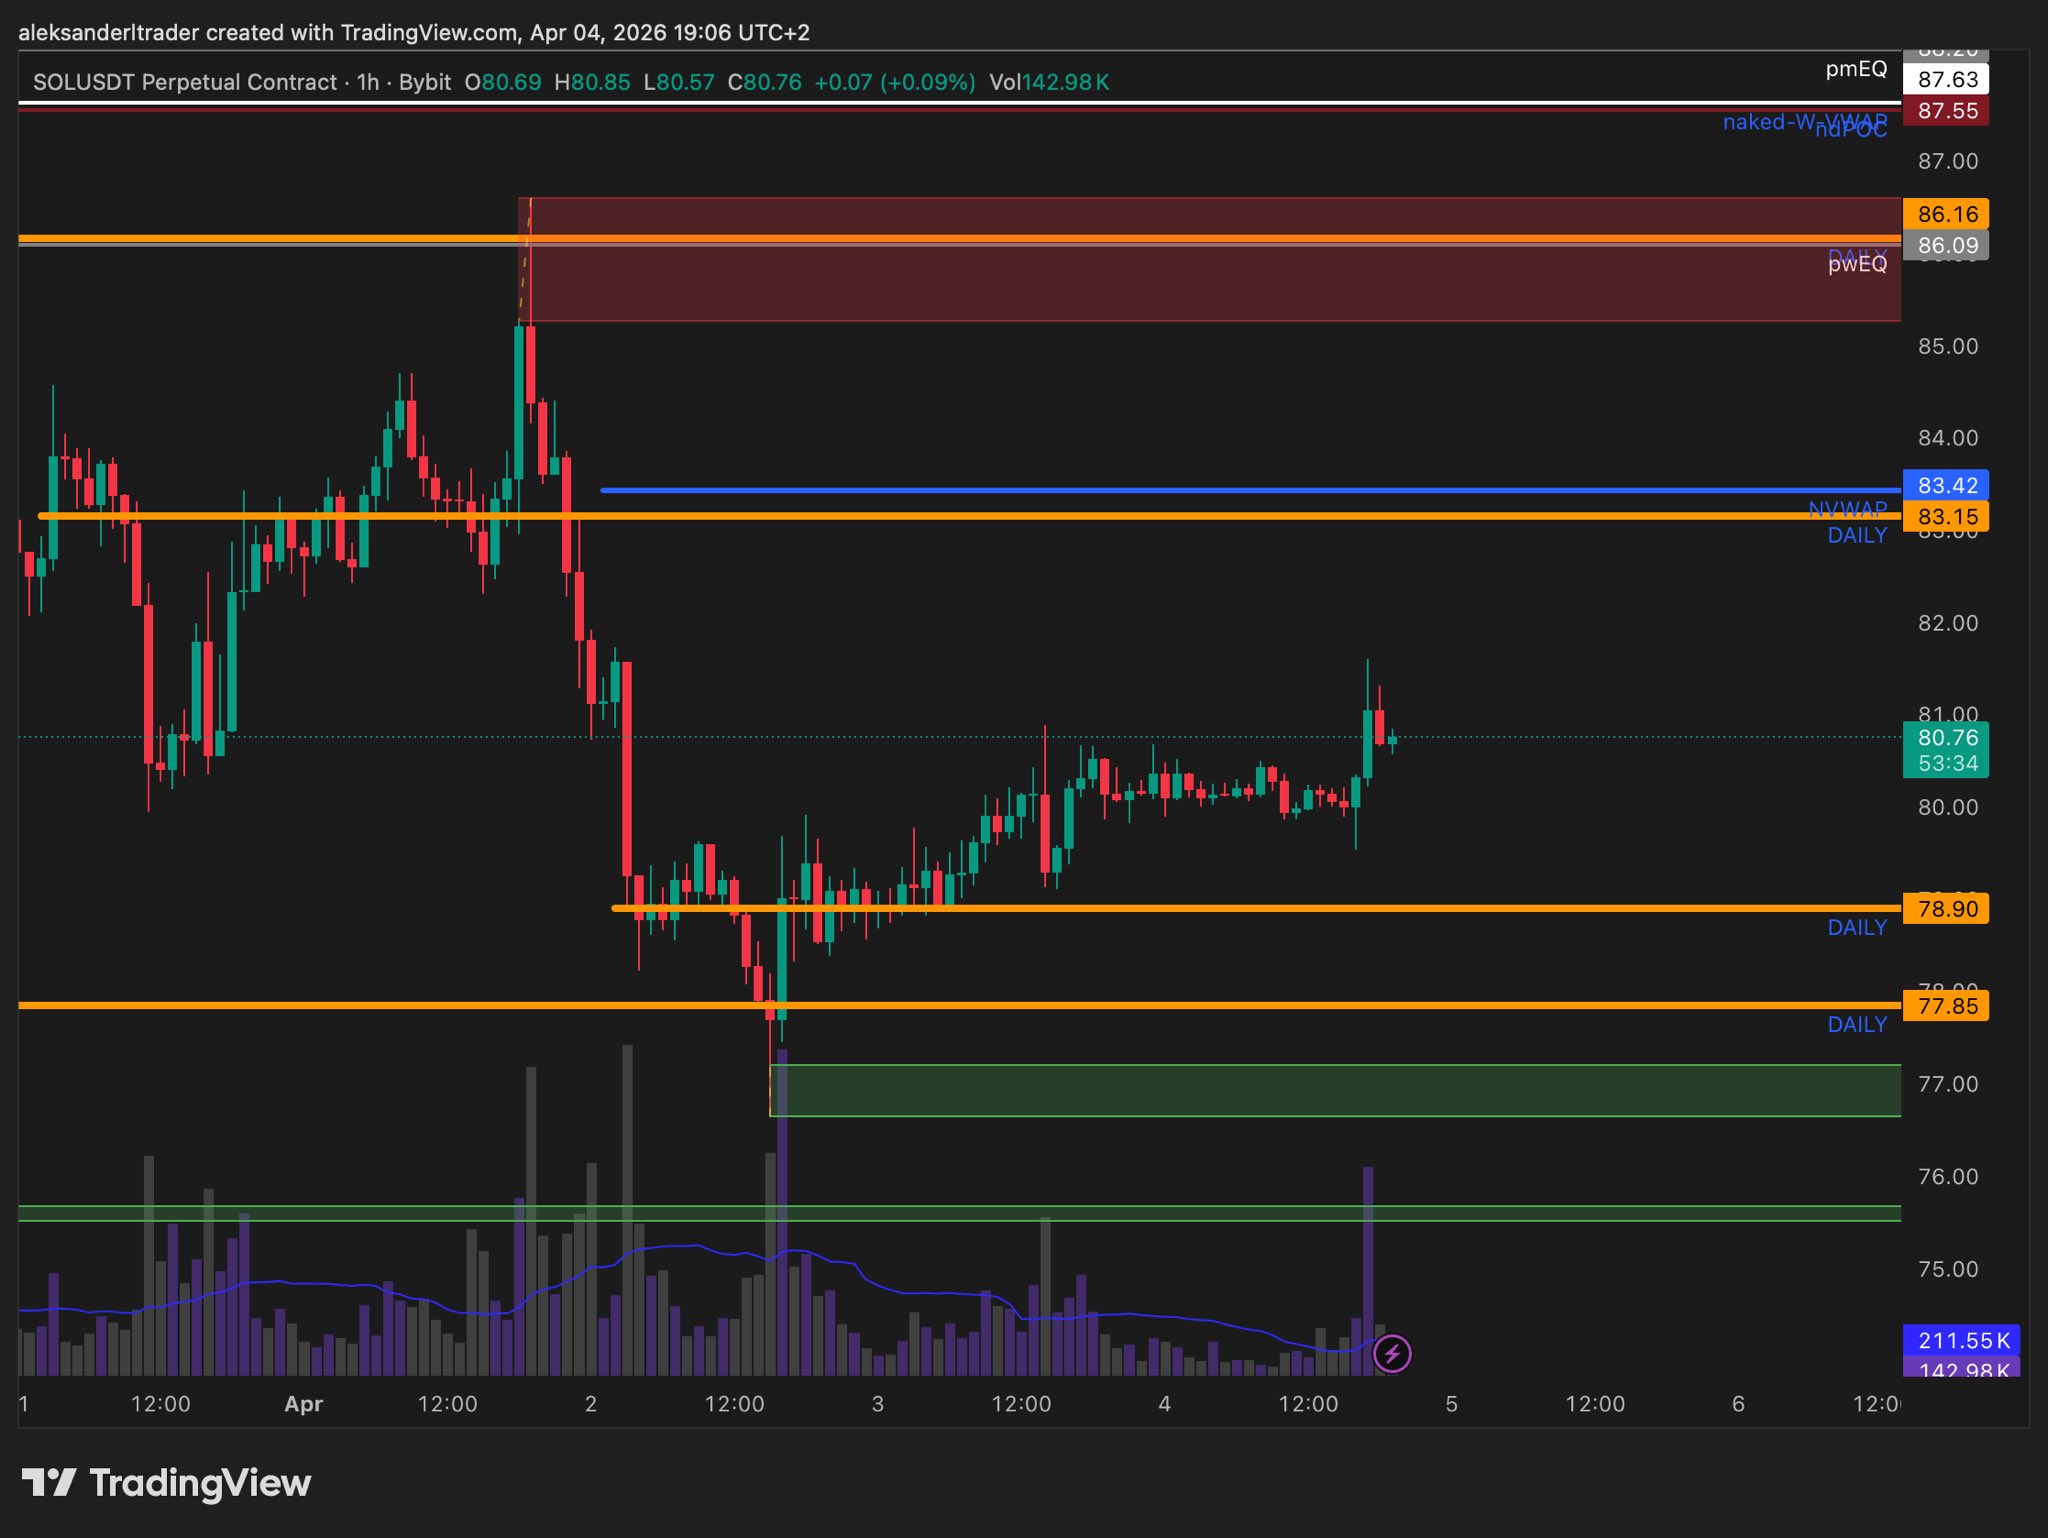Select the orange 78.90 daily level tag
This screenshot has width=2048, height=1538.
[1946, 909]
